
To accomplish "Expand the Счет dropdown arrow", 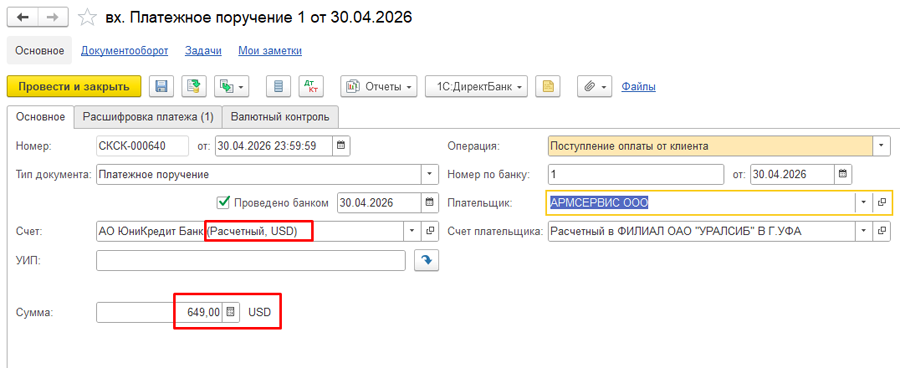I will (412, 231).
